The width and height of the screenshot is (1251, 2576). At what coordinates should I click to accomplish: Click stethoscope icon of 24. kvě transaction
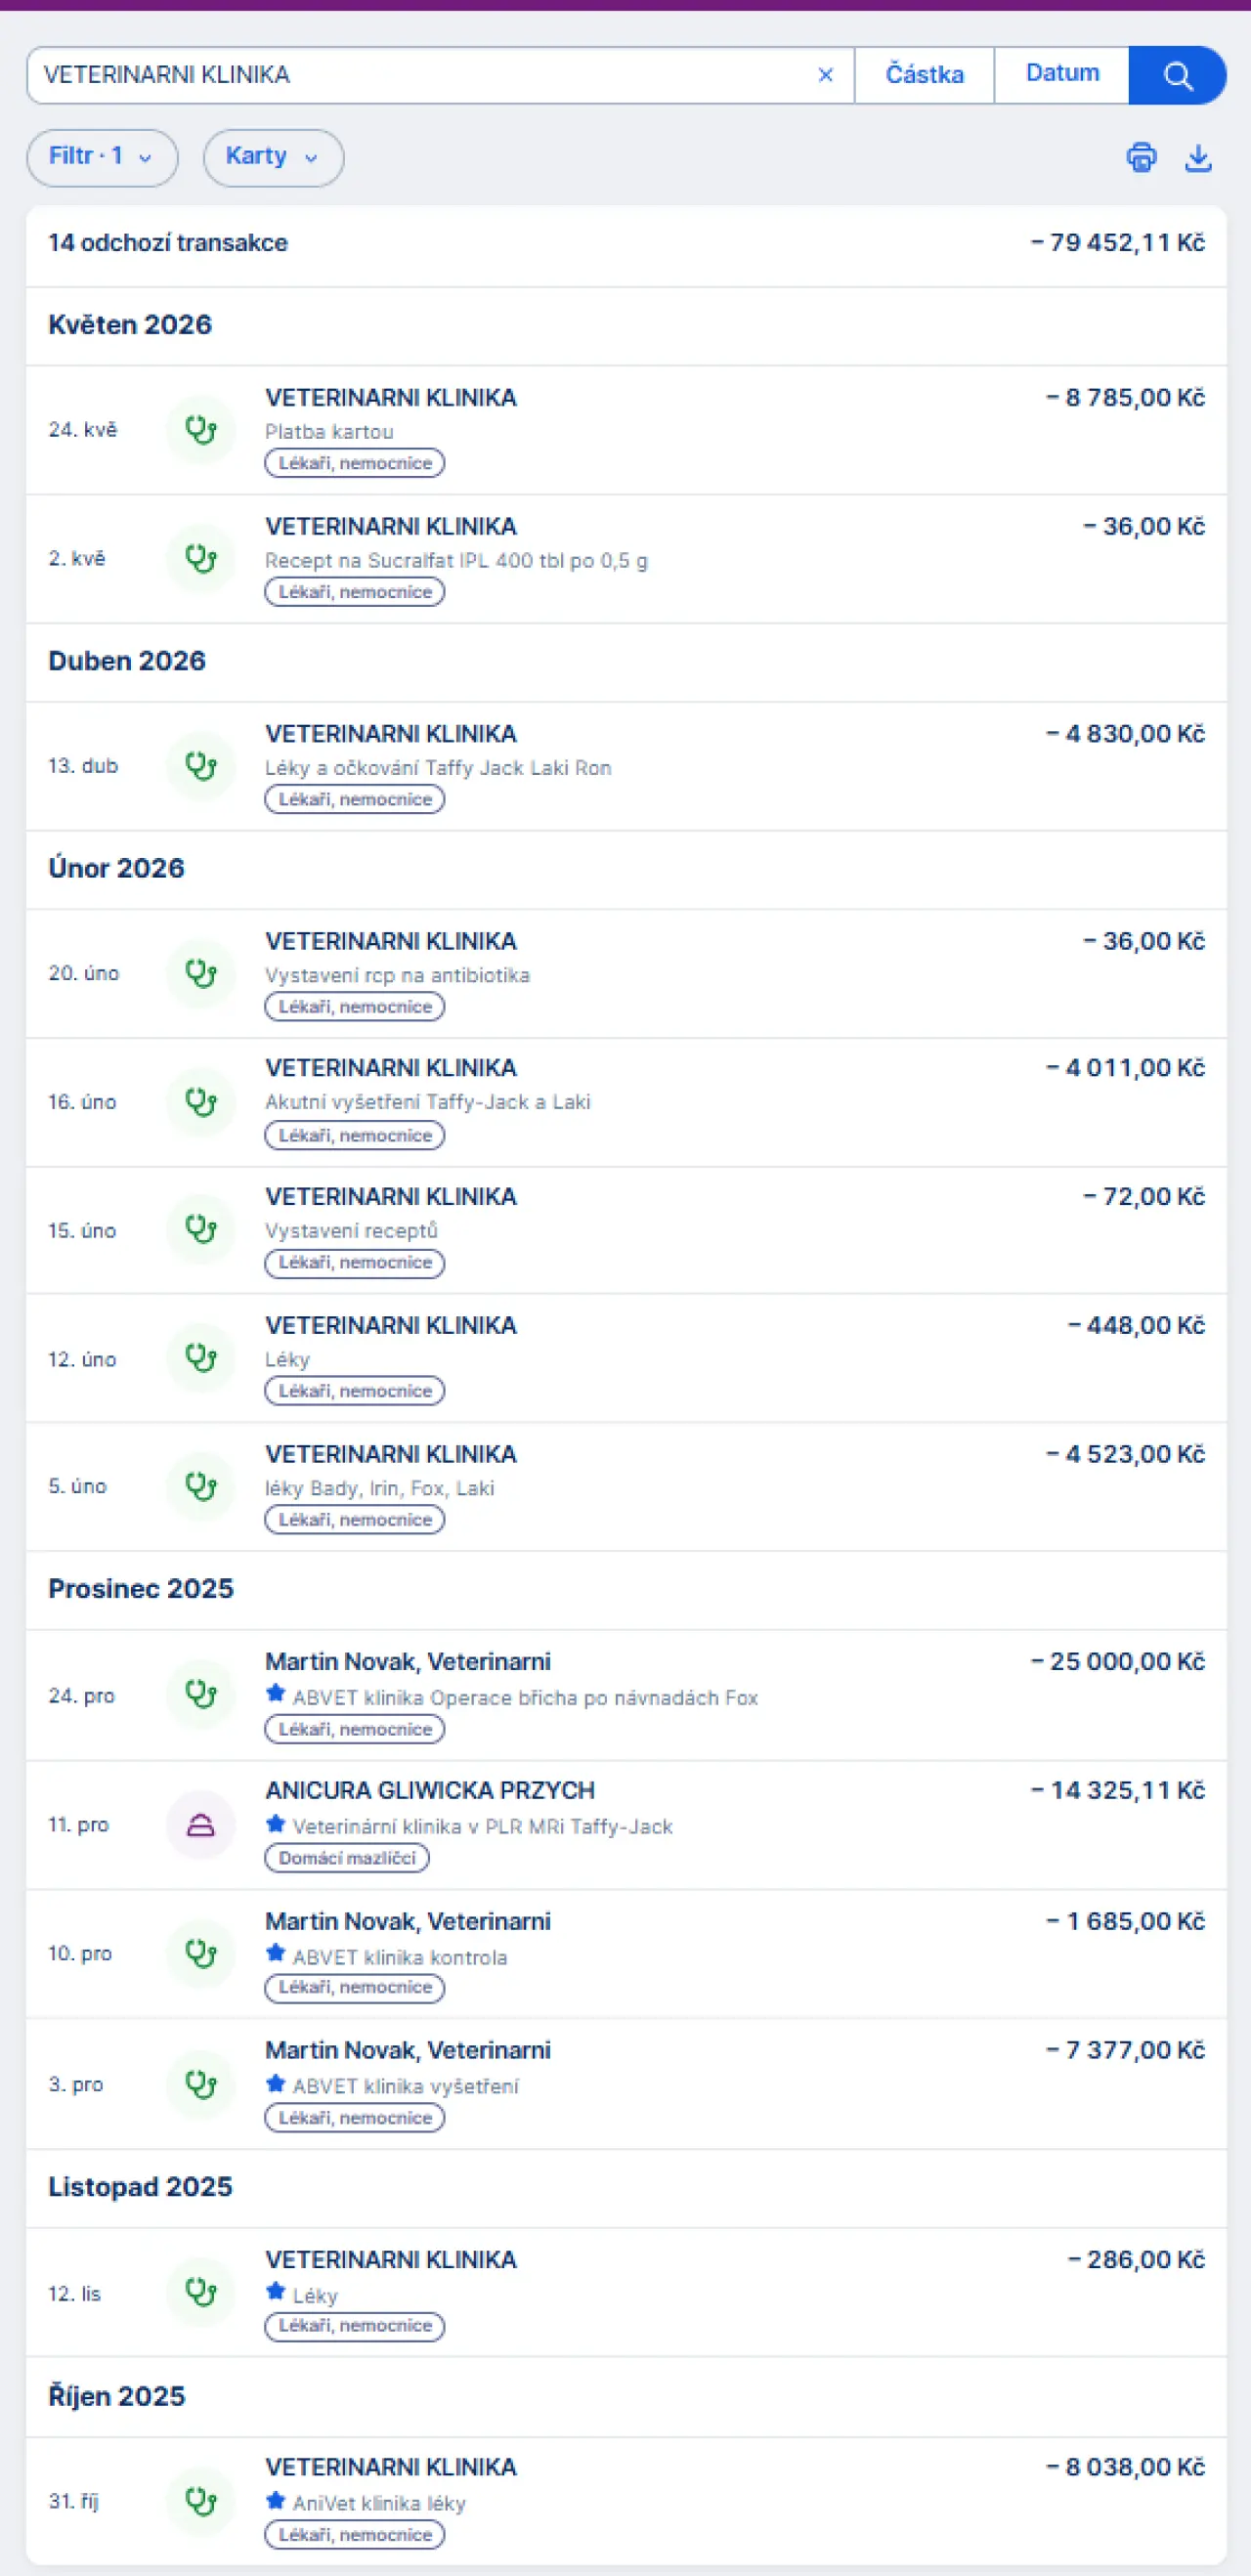click(201, 430)
